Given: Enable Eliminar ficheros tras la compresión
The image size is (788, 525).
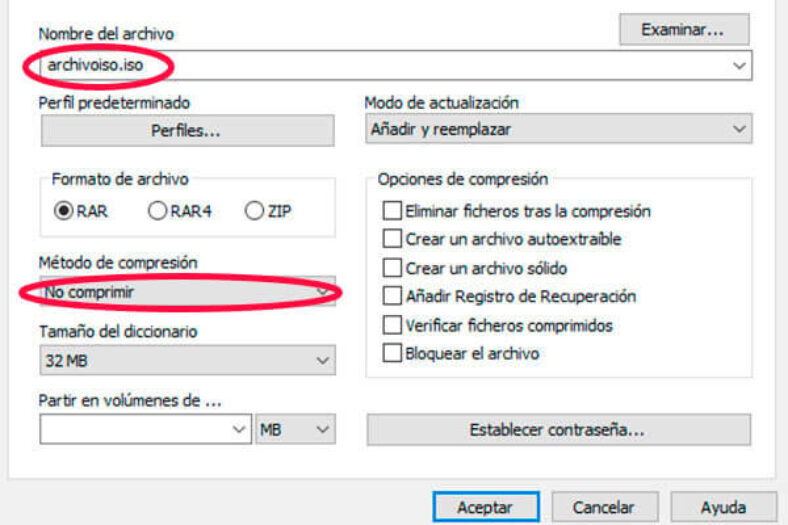Looking at the screenshot, I should (392, 211).
